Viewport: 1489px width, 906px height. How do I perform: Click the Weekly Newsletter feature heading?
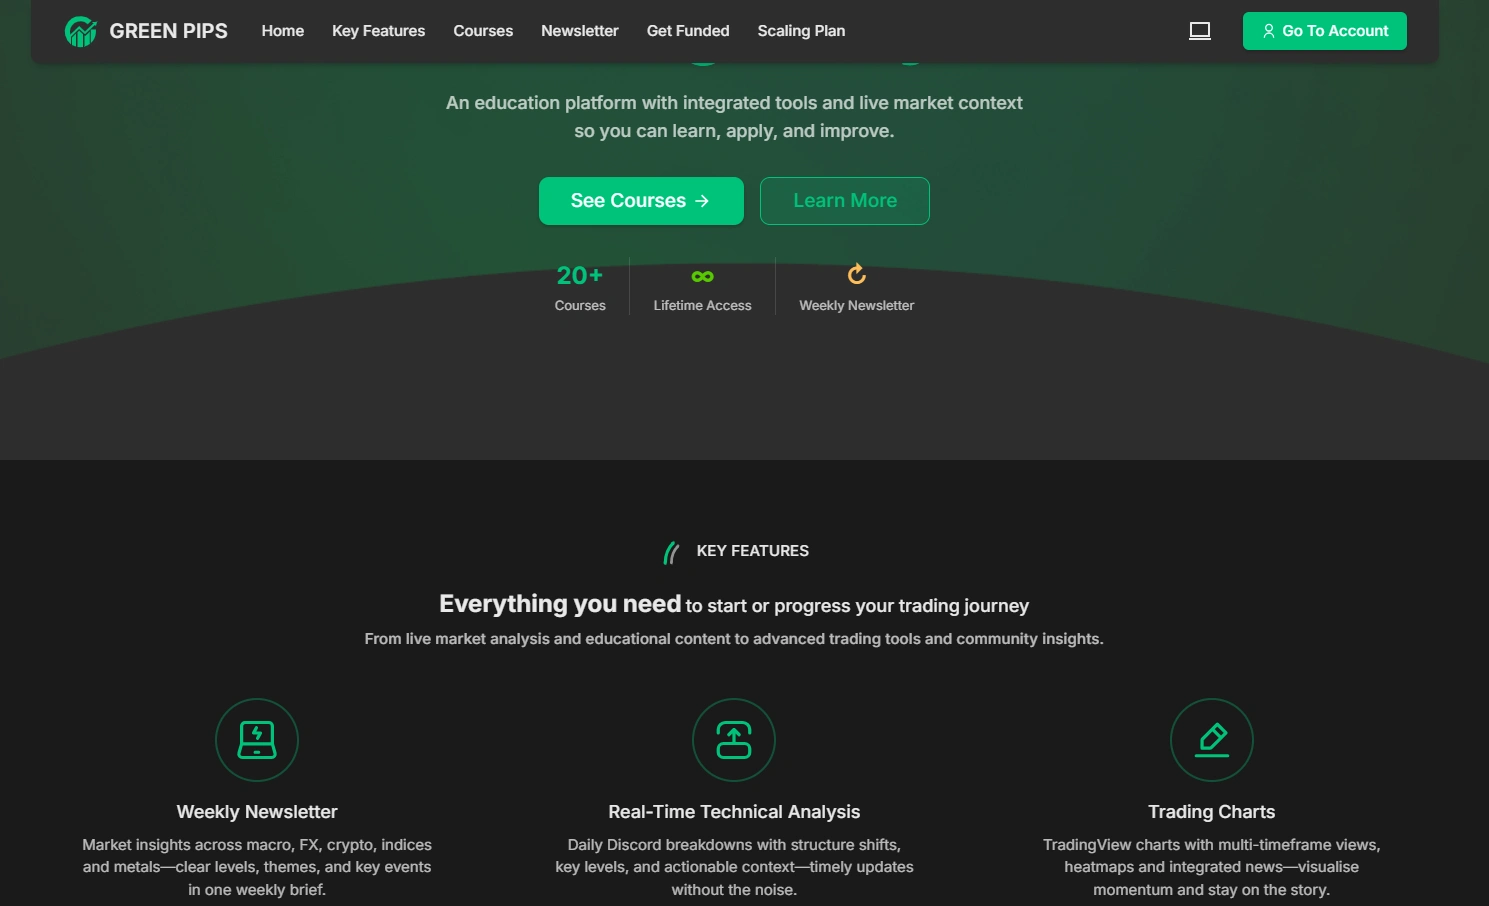(257, 812)
